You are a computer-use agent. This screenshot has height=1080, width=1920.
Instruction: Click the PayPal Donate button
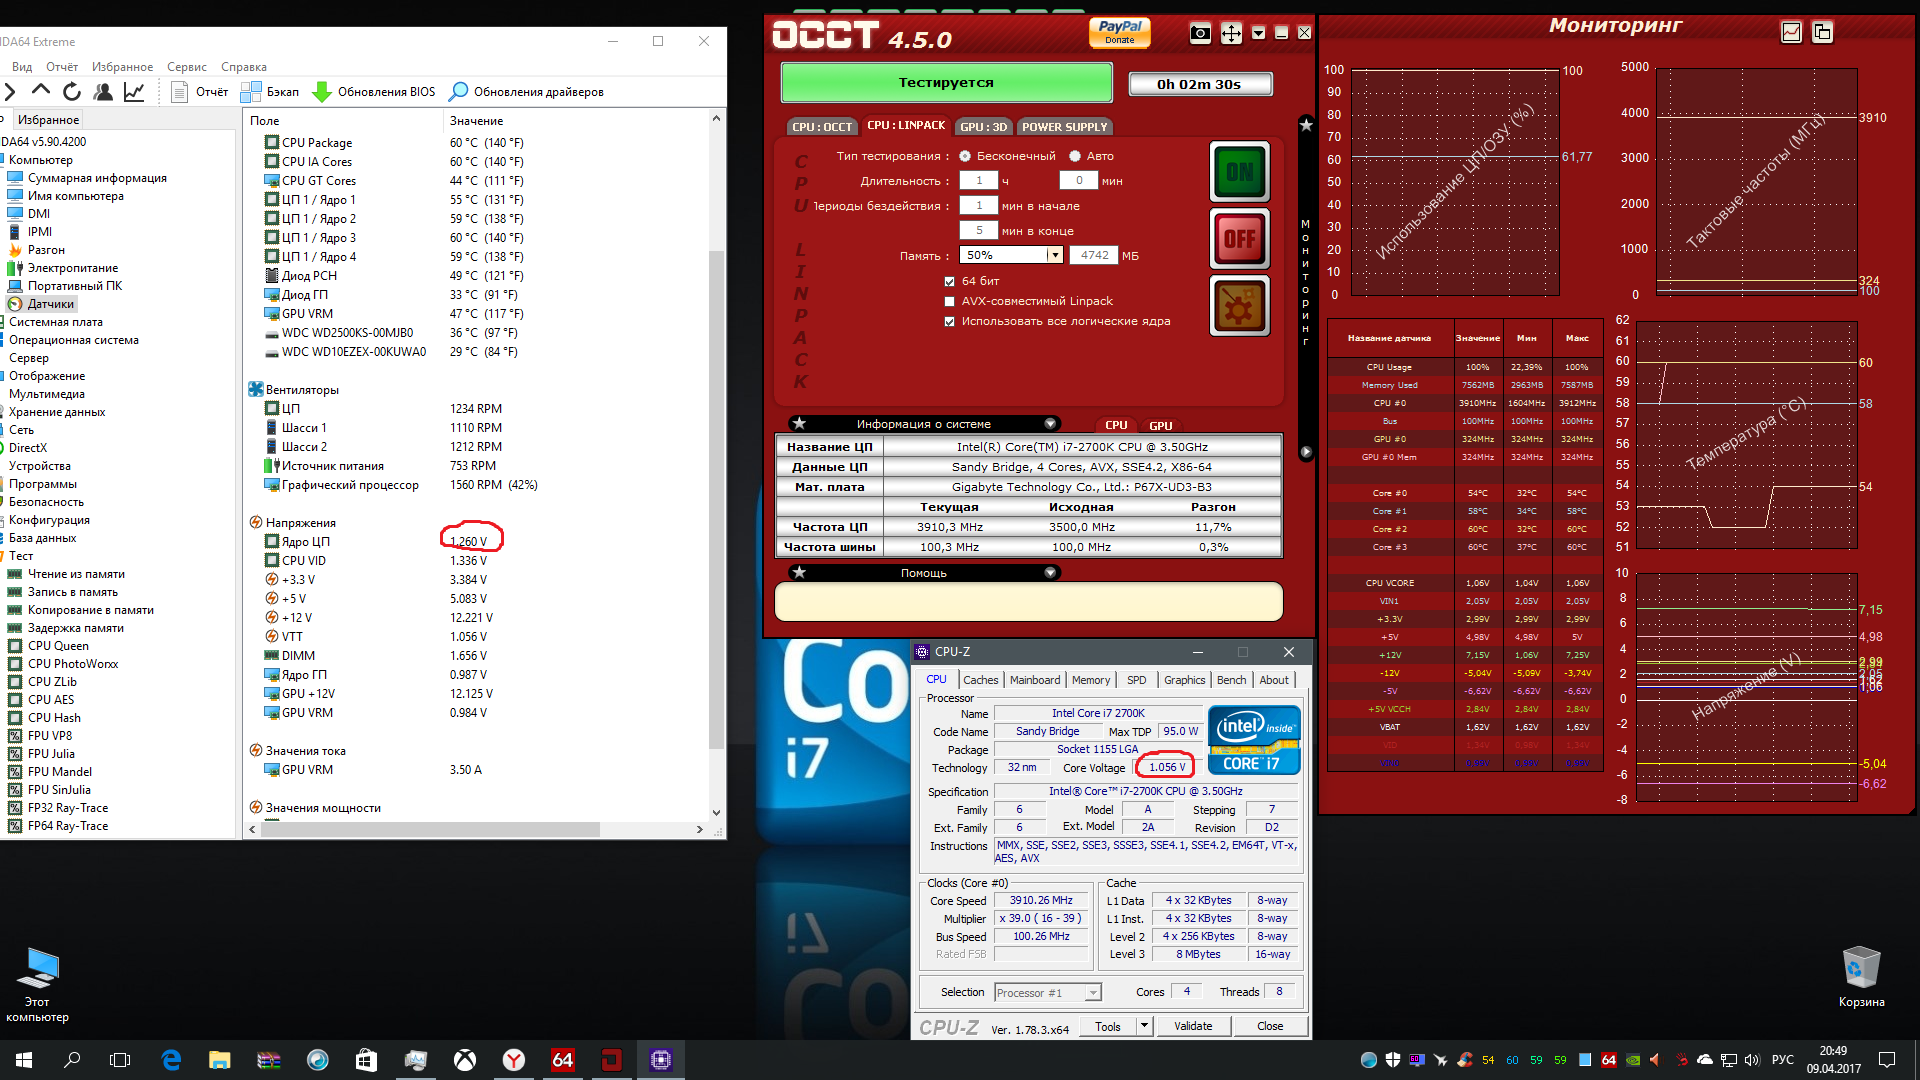tap(1119, 32)
